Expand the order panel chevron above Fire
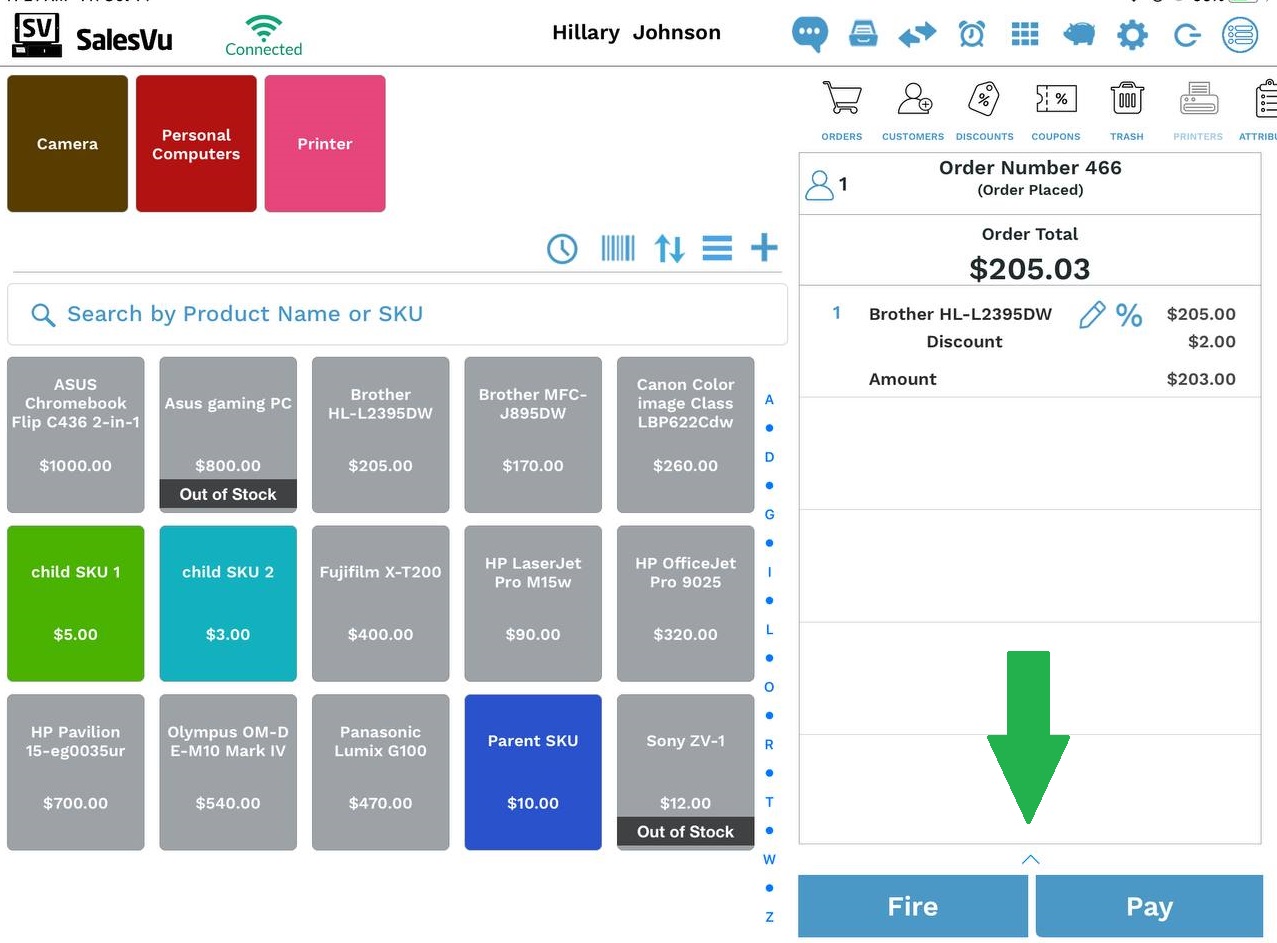The height and width of the screenshot is (943, 1277). click(1031, 859)
